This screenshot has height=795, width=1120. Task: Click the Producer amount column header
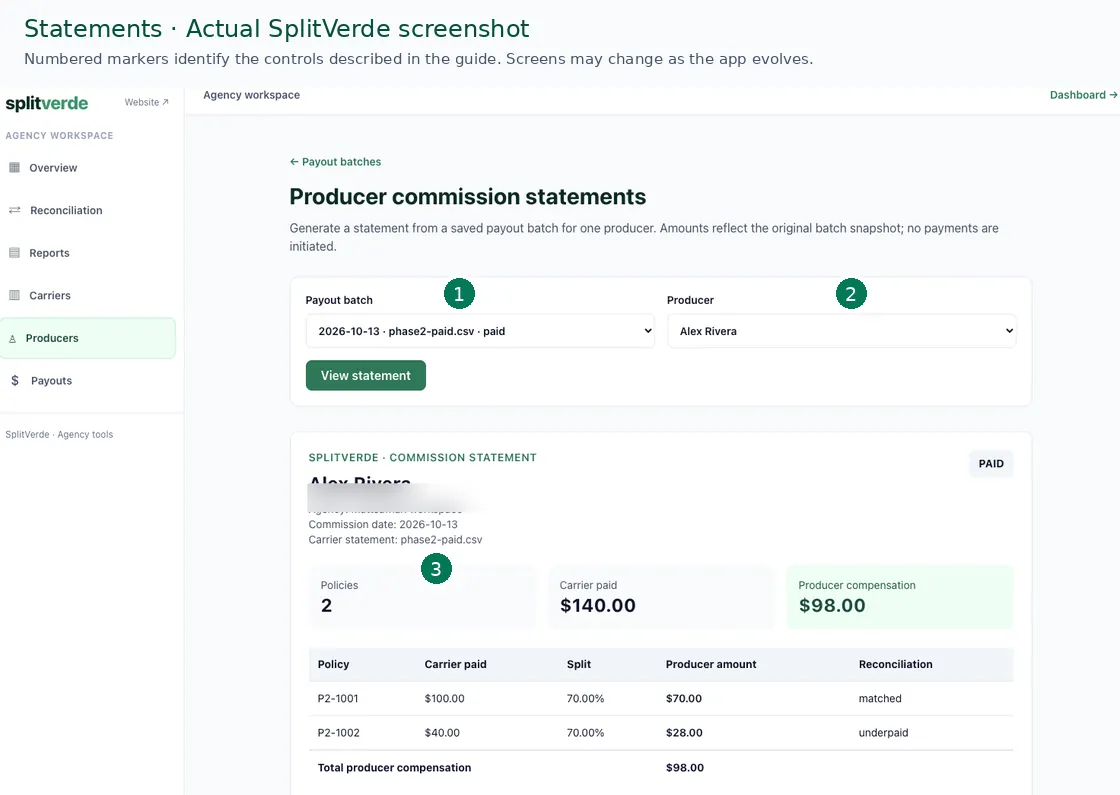point(711,664)
